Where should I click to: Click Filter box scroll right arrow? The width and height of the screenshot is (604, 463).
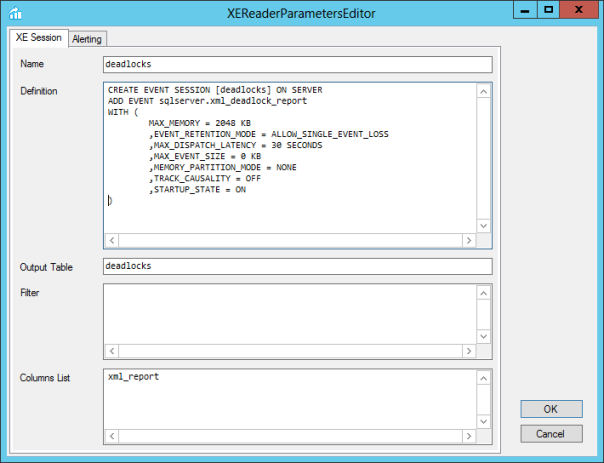point(469,351)
